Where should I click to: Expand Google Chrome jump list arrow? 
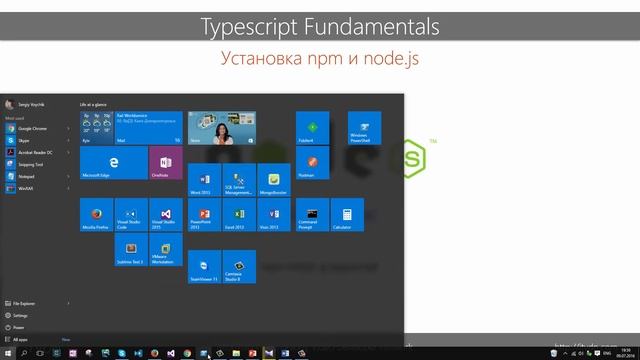69,129
